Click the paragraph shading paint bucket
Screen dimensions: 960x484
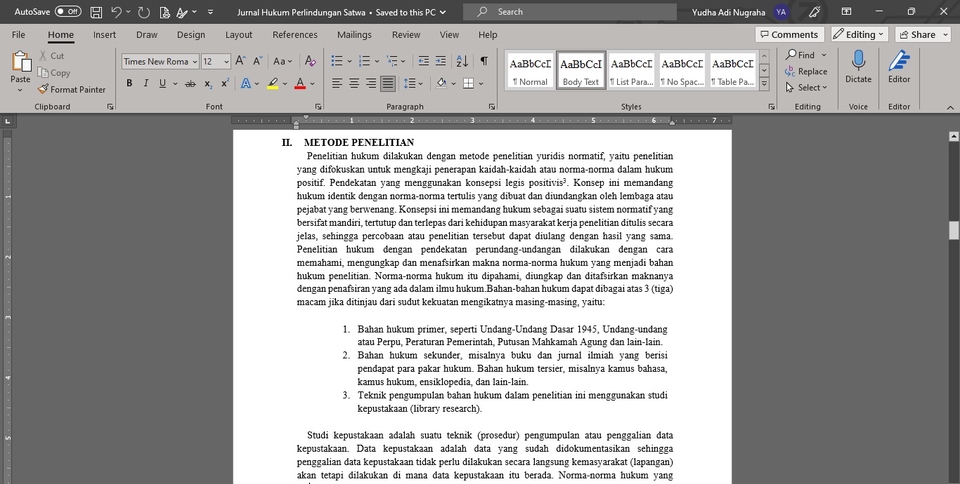tap(441, 84)
